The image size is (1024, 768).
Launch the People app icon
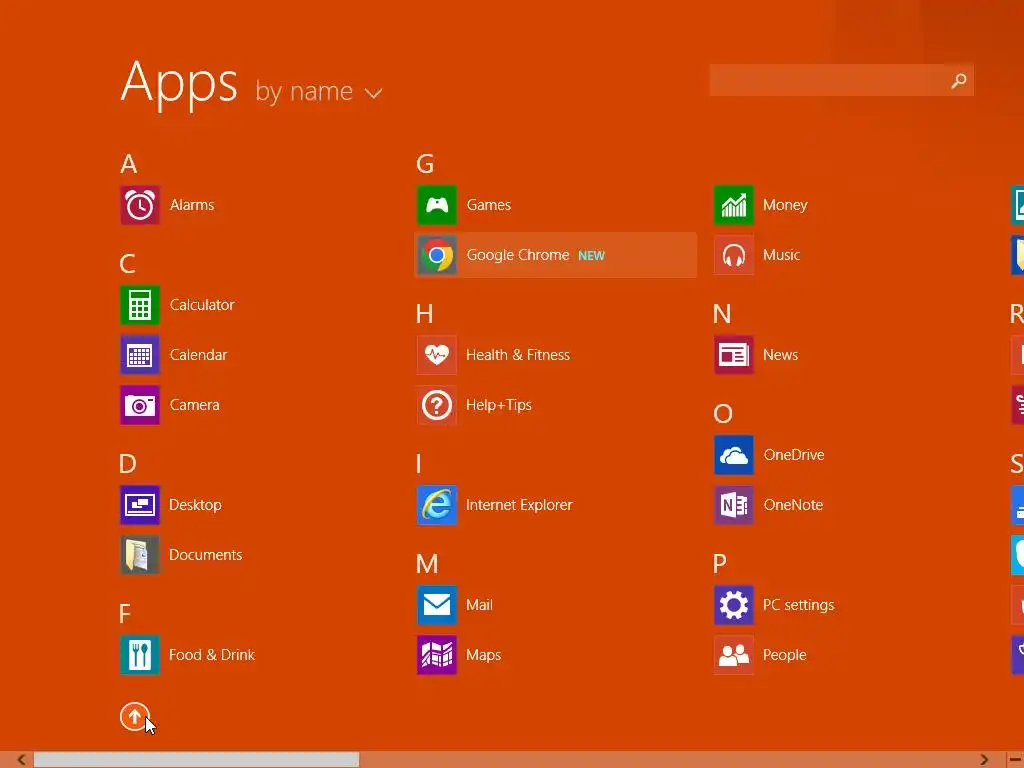click(x=734, y=655)
